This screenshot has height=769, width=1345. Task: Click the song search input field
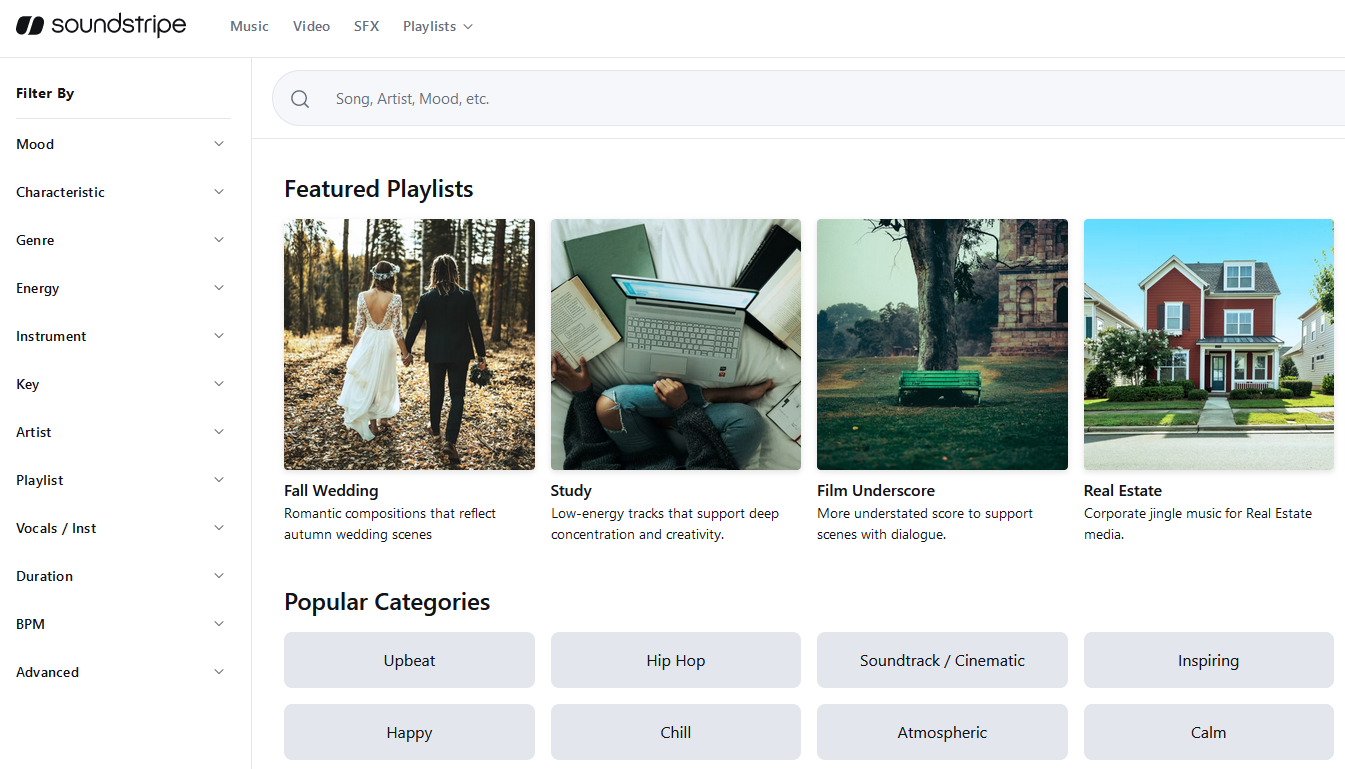tap(800, 99)
